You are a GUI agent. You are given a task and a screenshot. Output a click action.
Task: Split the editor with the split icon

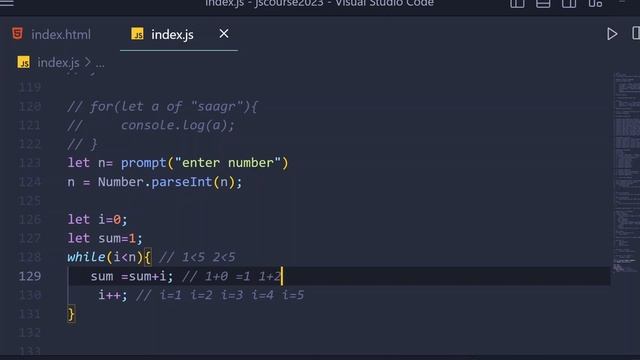[x=636, y=33]
